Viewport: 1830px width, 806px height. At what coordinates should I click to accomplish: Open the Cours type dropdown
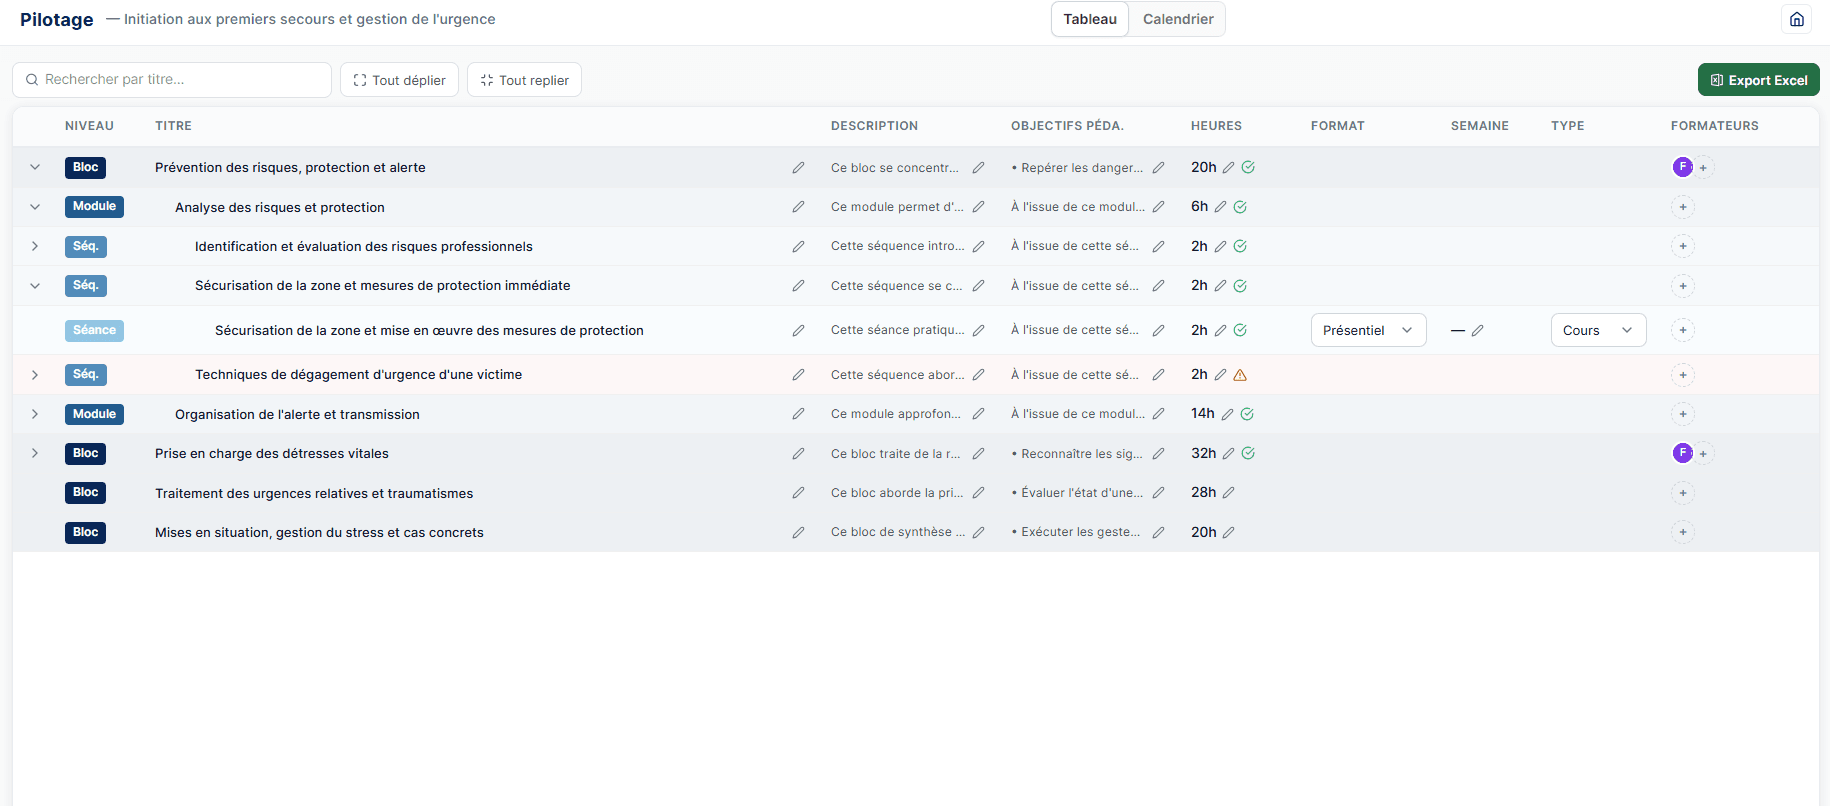pyautogui.click(x=1597, y=330)
